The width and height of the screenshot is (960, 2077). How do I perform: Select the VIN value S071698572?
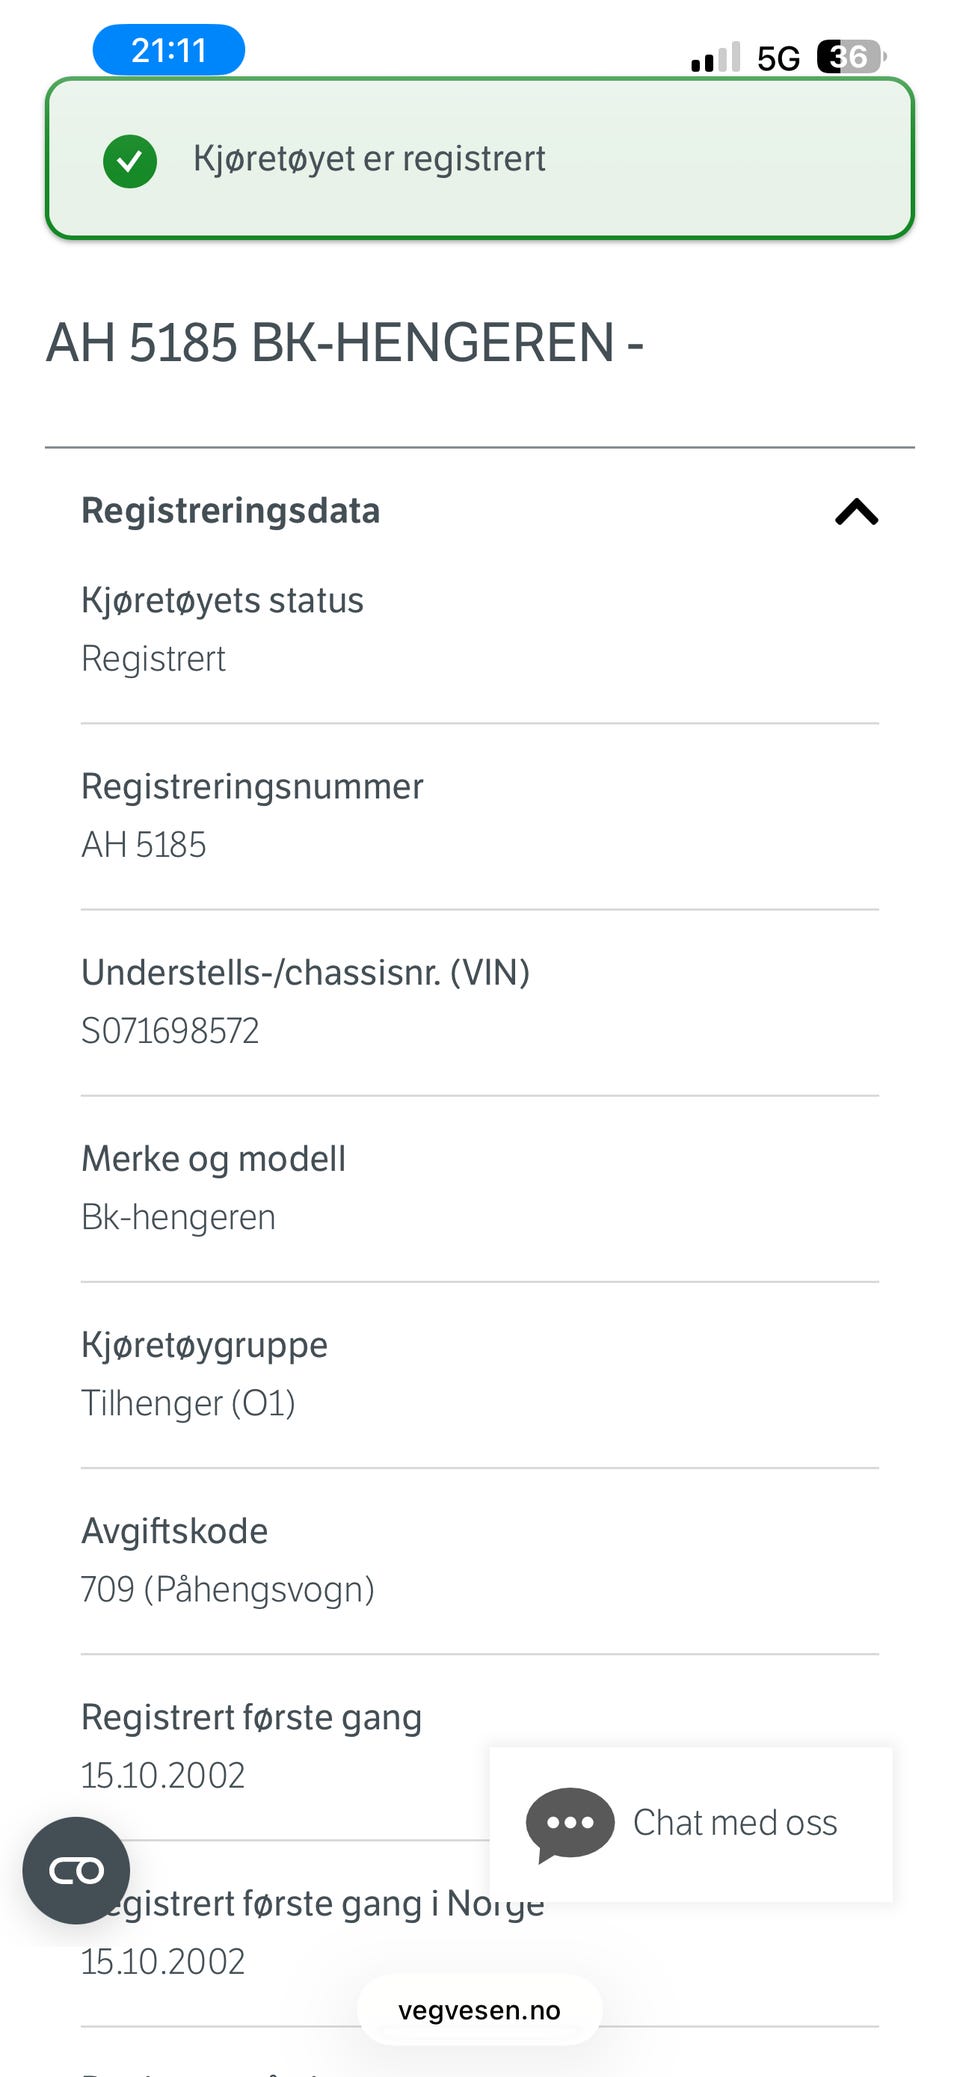pos(170,1031)
